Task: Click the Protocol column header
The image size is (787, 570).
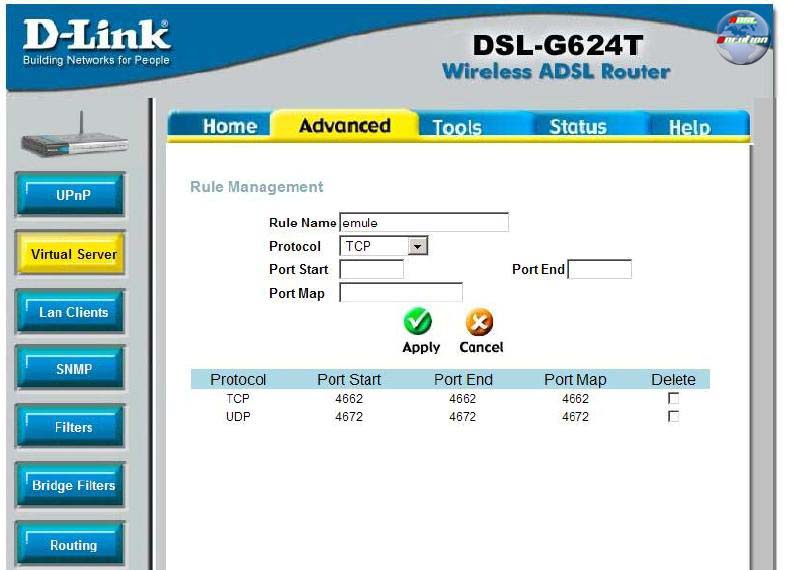Action: point(238,379)
